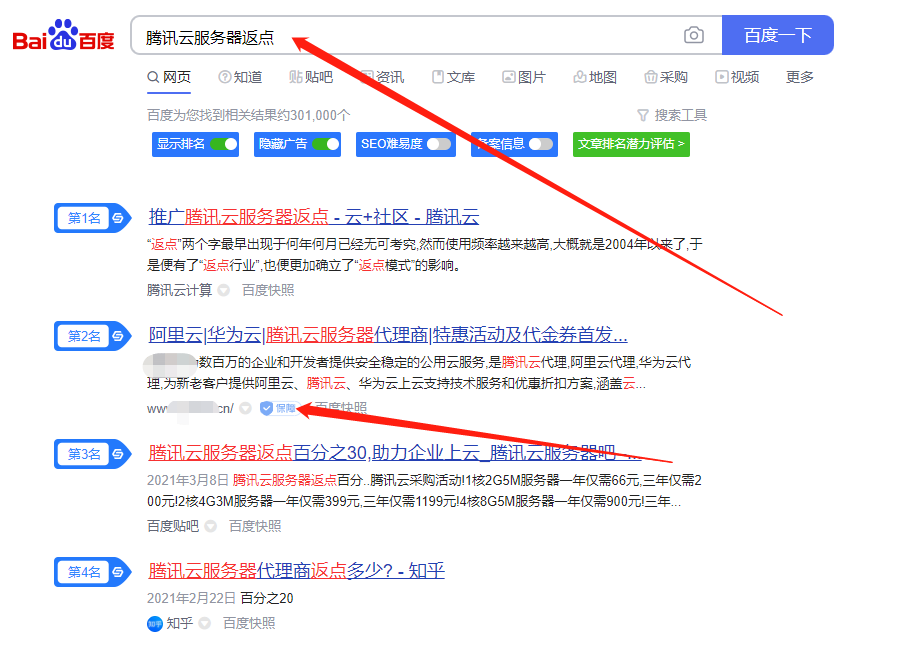Switch to the 图片 tab
This screenshot has width=901, height=645.
[524, 77]
